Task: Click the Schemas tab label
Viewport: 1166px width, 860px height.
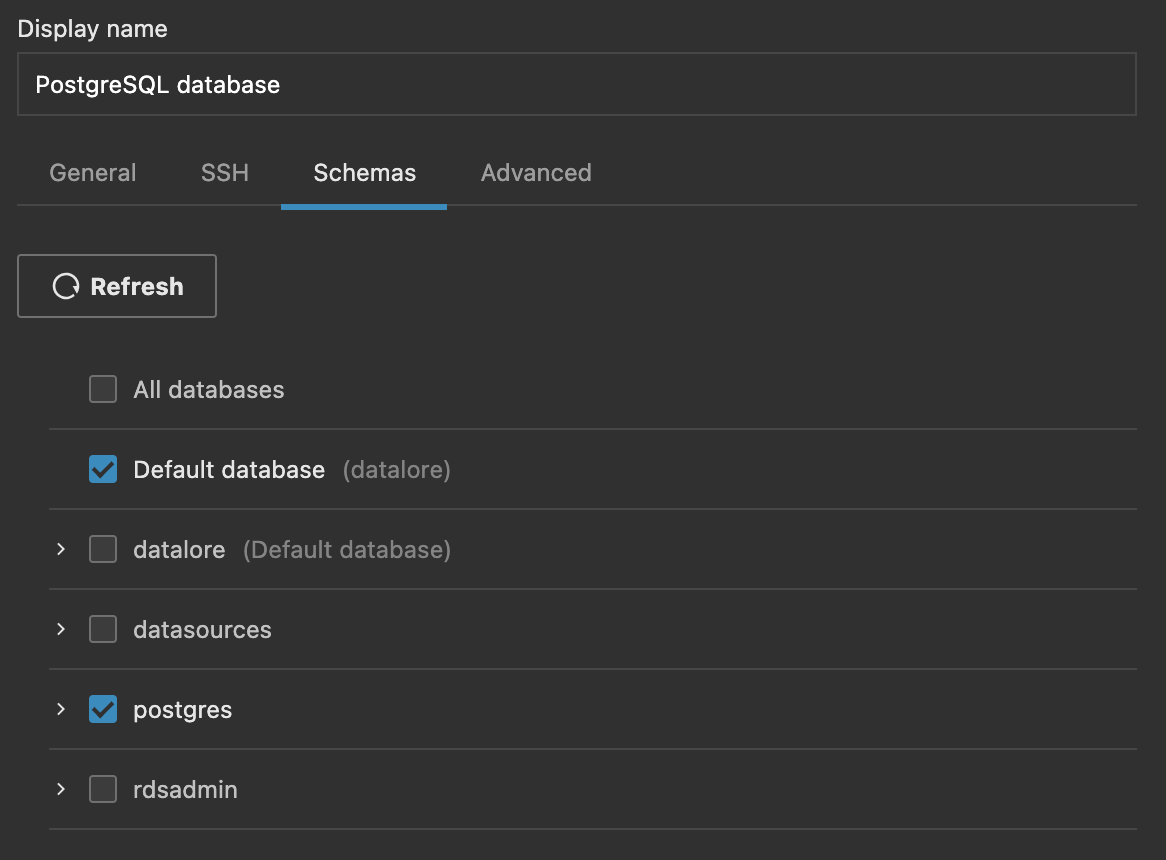Action: [x=363, y=172]
